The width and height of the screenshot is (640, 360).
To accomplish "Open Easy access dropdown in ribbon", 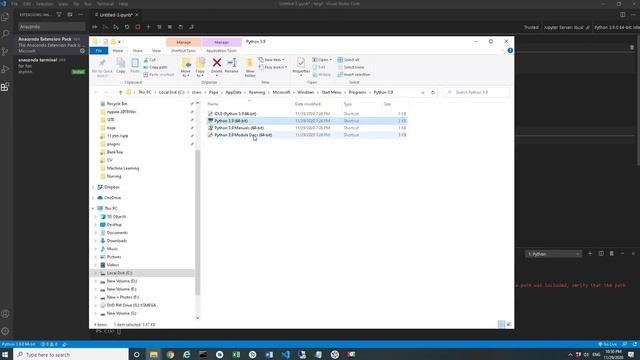I will 273,67.
